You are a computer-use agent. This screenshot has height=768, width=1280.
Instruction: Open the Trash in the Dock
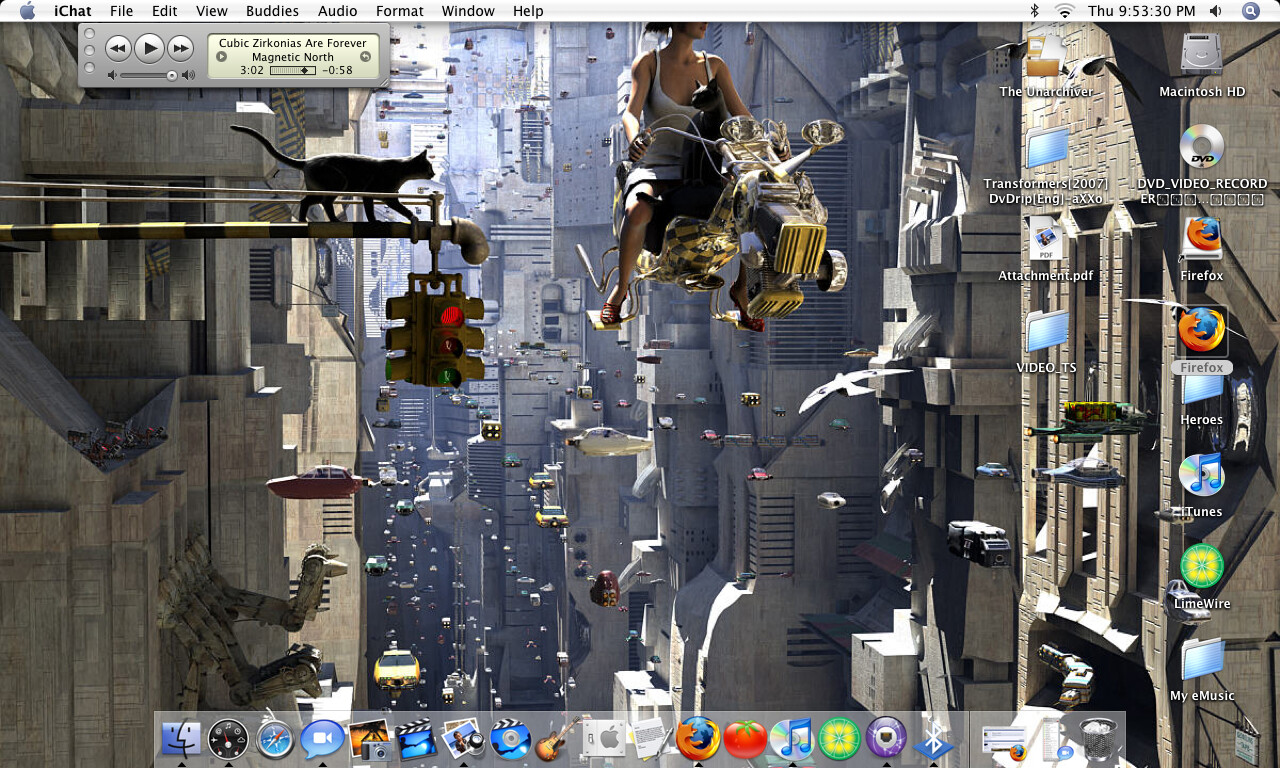click(1098, 739)
